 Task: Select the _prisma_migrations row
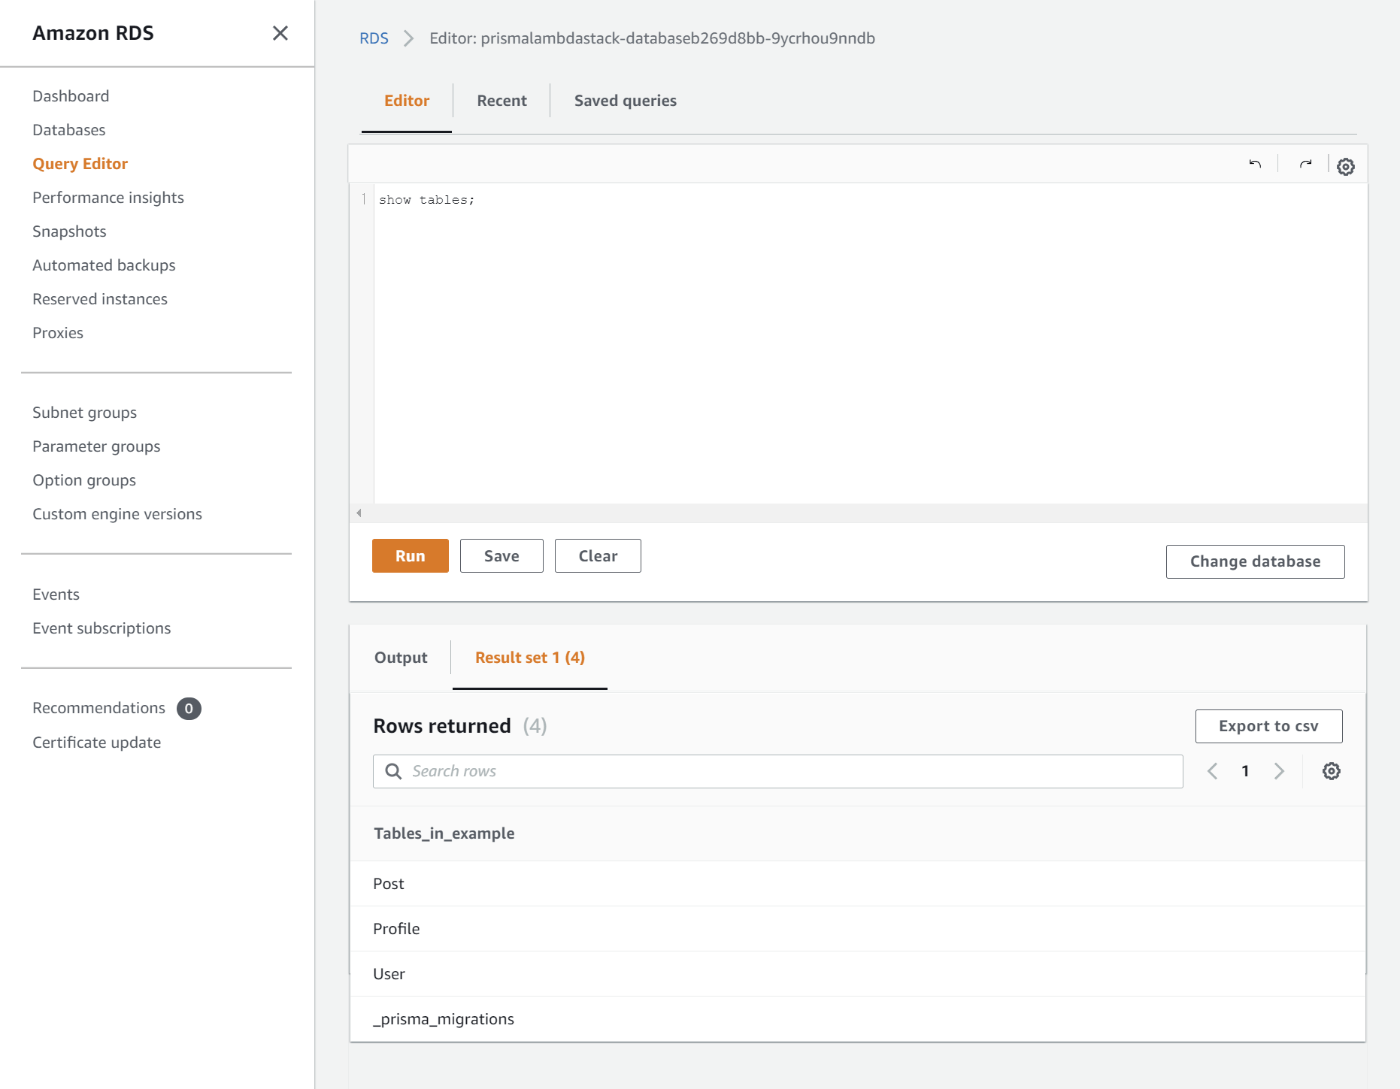[x=858, y=1019]
